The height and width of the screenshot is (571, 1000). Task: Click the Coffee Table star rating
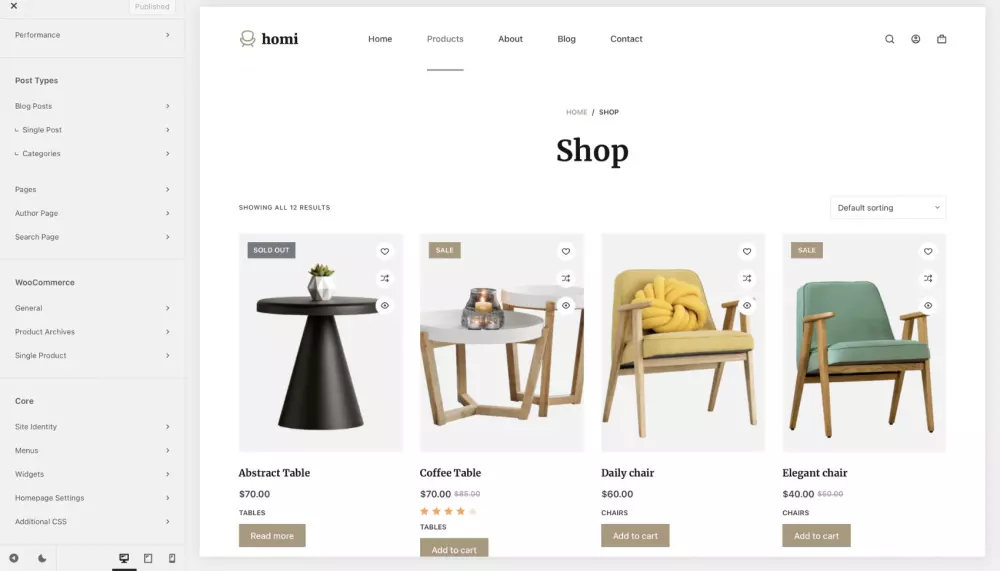click(x=448, y=511)
